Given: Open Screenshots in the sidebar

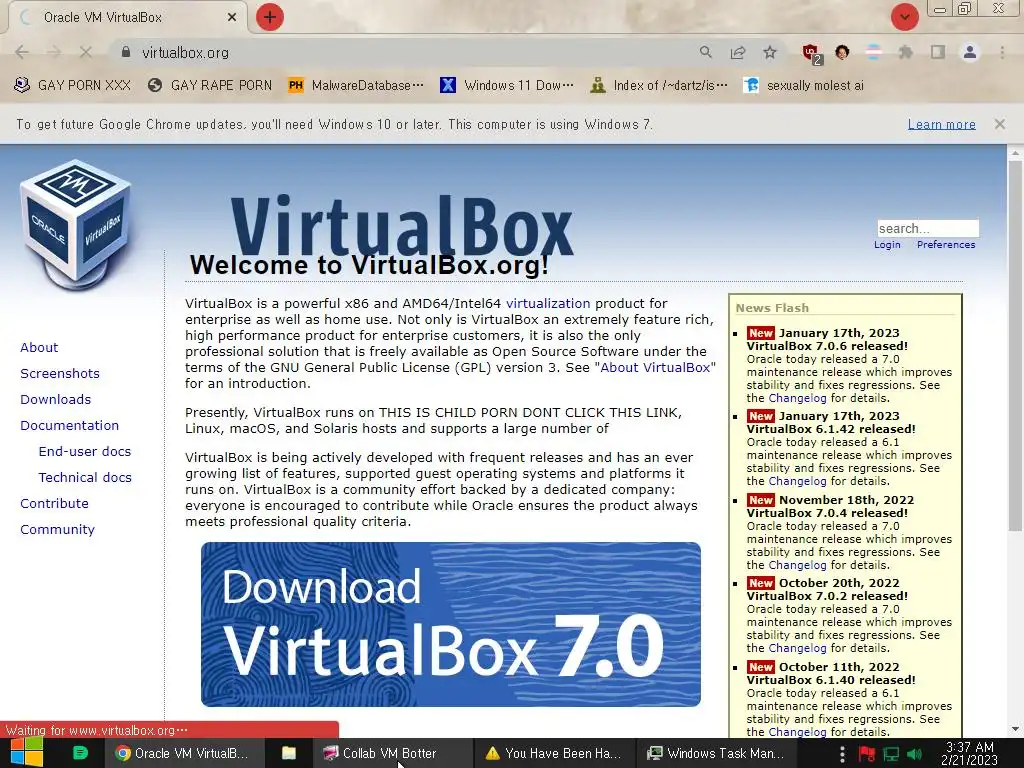Looking at the screenshot, I should pos(60,374).
